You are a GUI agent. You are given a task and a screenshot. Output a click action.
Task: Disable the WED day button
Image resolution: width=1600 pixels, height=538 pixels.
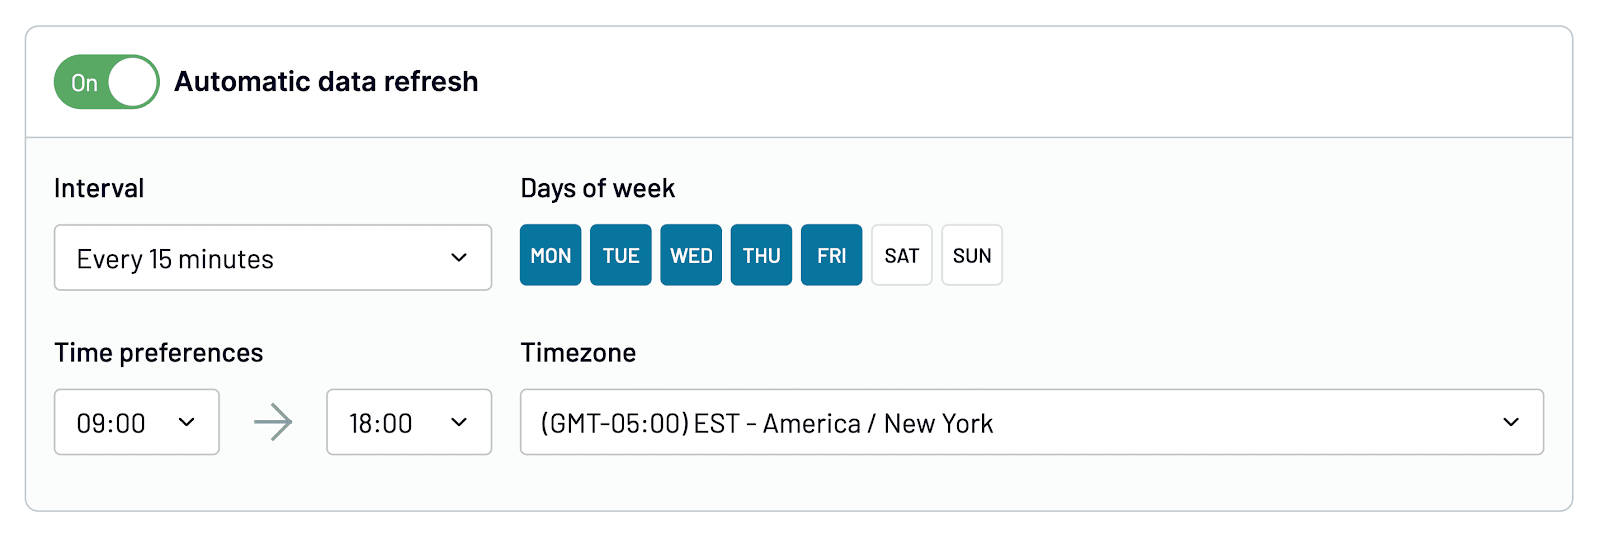(x=691, y=256)
